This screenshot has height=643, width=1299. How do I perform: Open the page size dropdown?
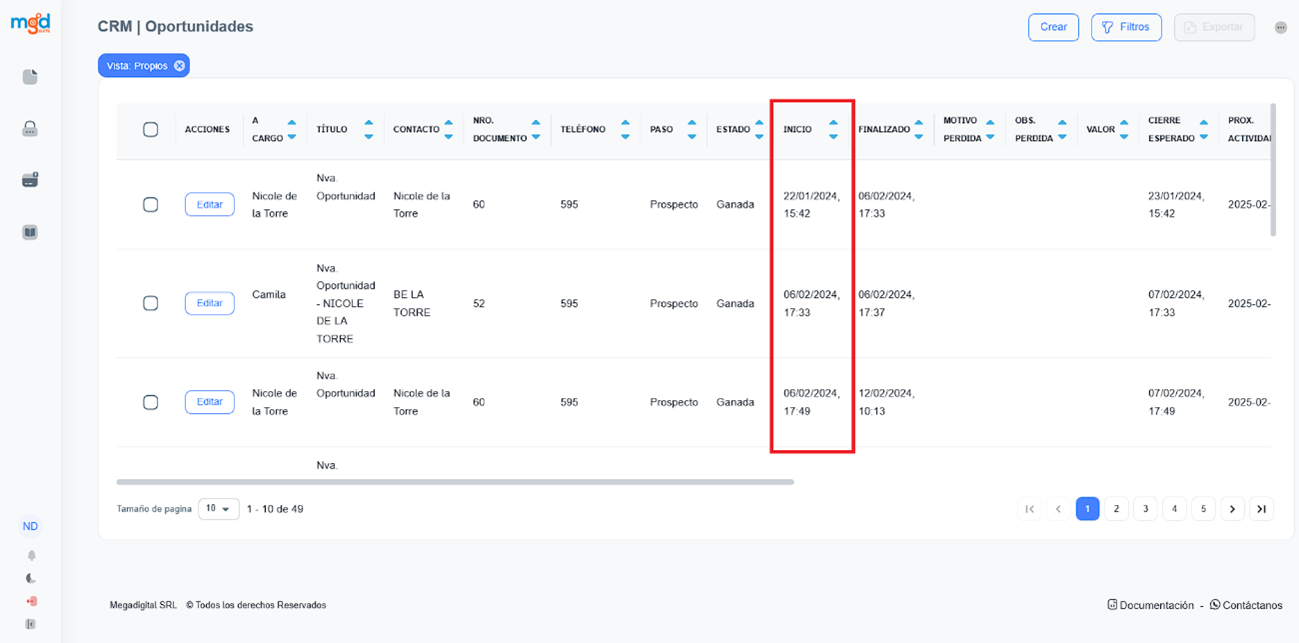(219, 509)
